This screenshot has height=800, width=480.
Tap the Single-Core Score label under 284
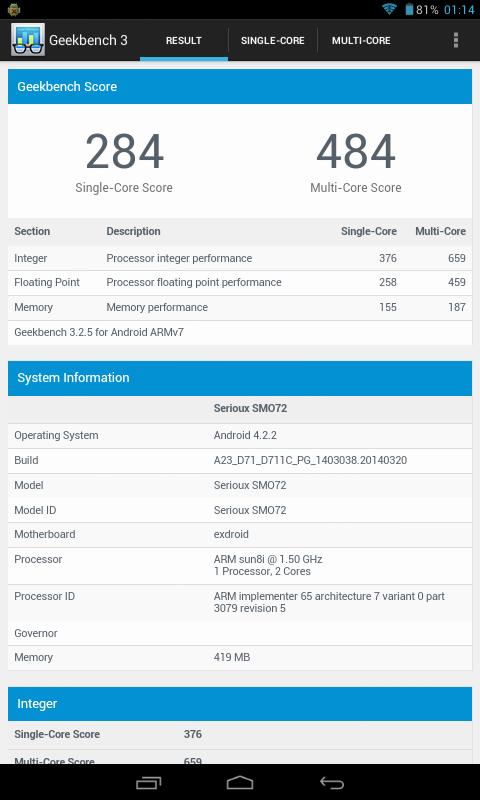124,188
